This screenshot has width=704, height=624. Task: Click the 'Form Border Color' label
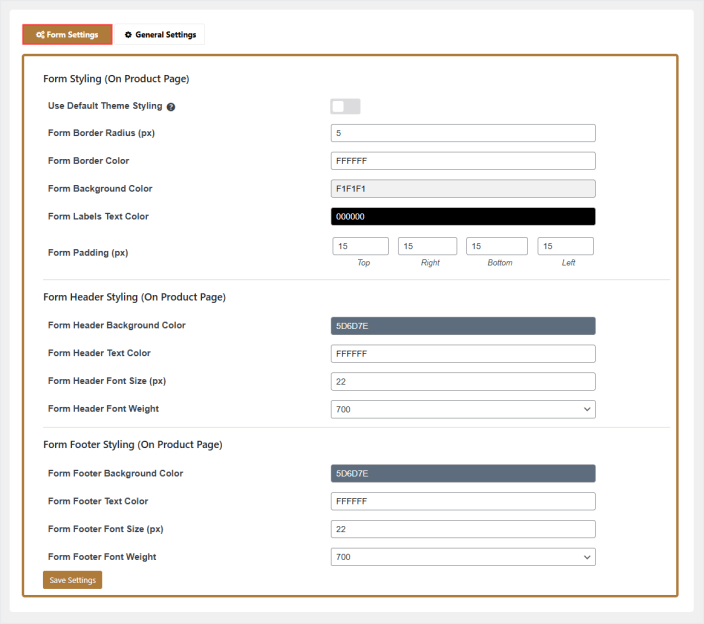pos(88,161)
